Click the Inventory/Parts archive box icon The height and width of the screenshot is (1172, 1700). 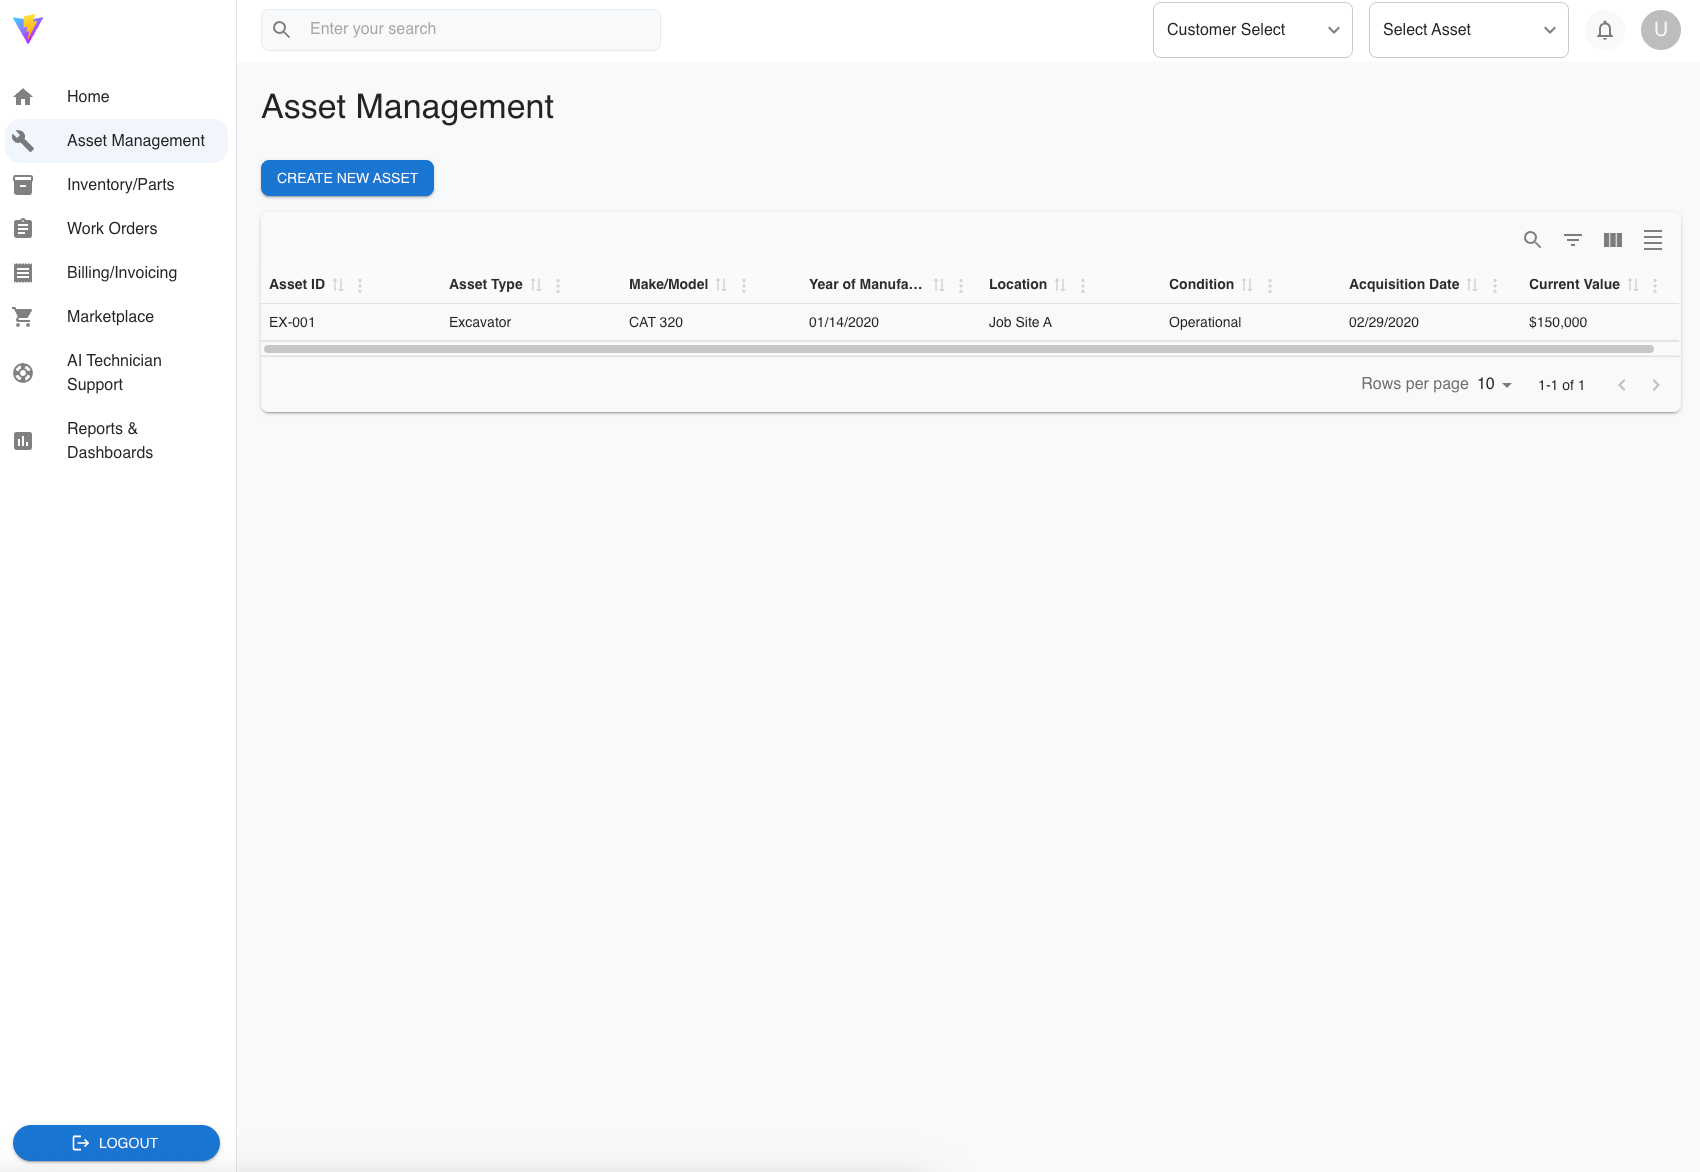pyautogui.click(x=23, y=185)
